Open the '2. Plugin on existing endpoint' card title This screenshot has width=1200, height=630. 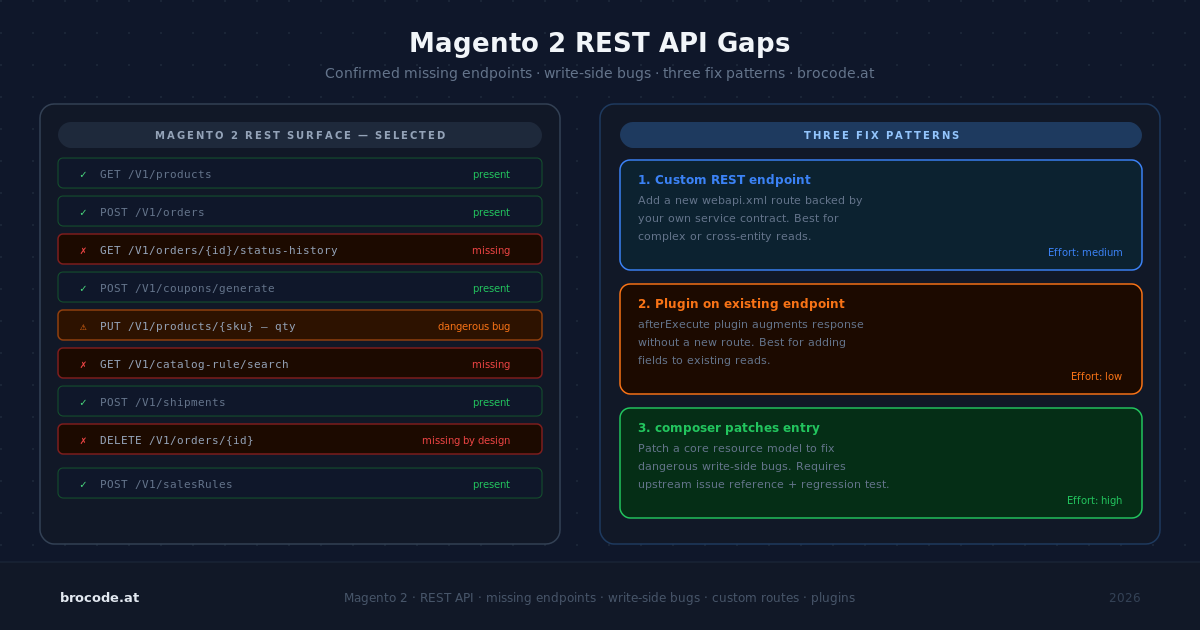coord(741,304)
